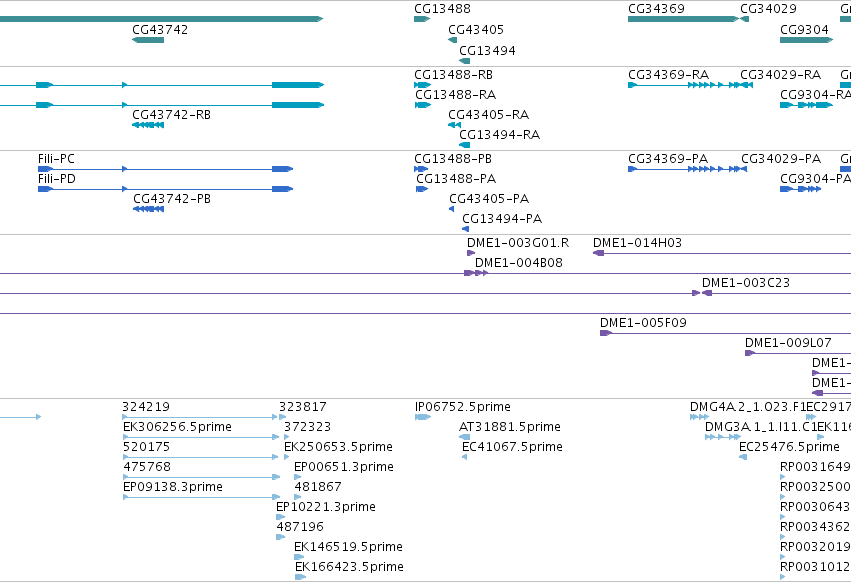The width and height of the screenshot is (851, 582).
Task: Click EST feature 372323
Action: tap(287, 437)
